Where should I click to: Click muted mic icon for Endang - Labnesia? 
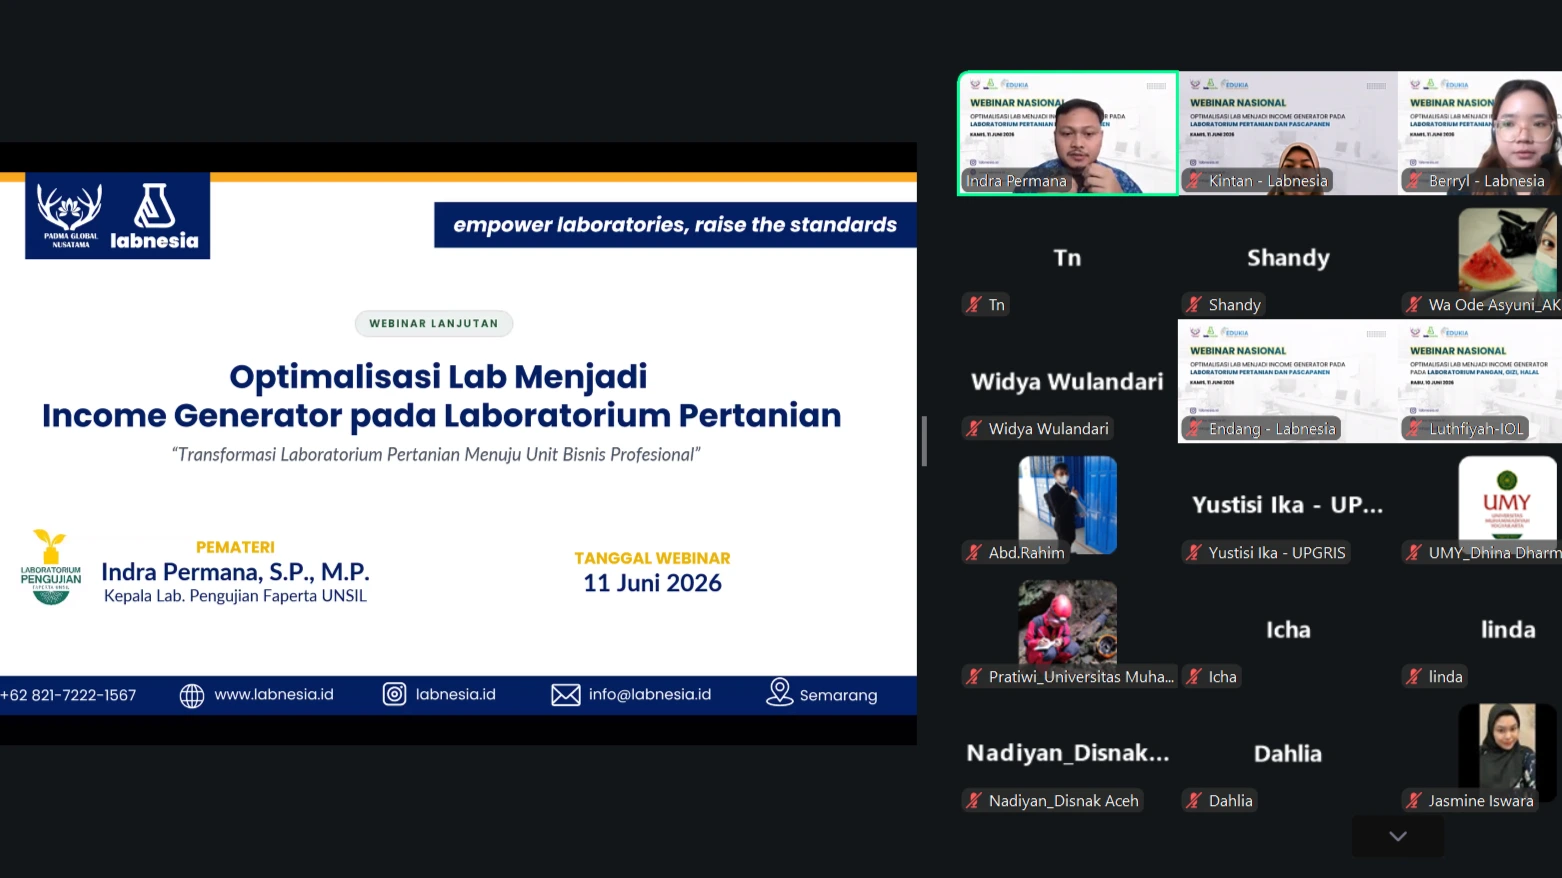1194,429
